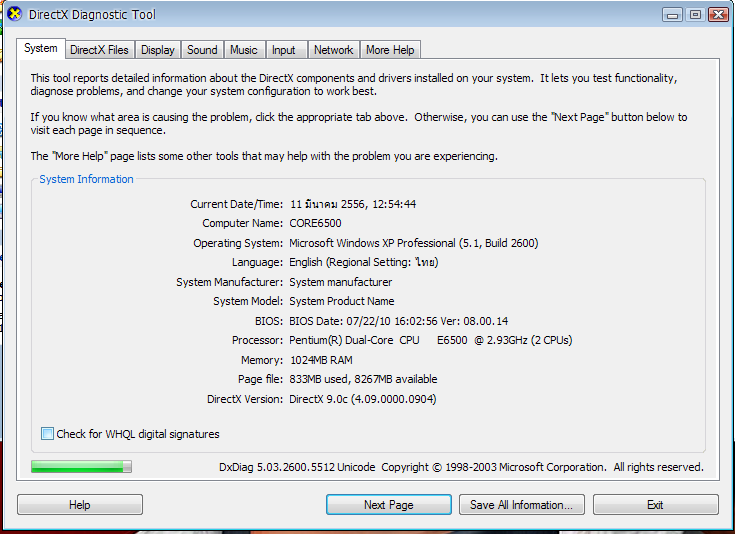735x534 pixels.
Task: Click the DirectX 9.0c version value
Action: pyautogui.click(x=363, y=399)
